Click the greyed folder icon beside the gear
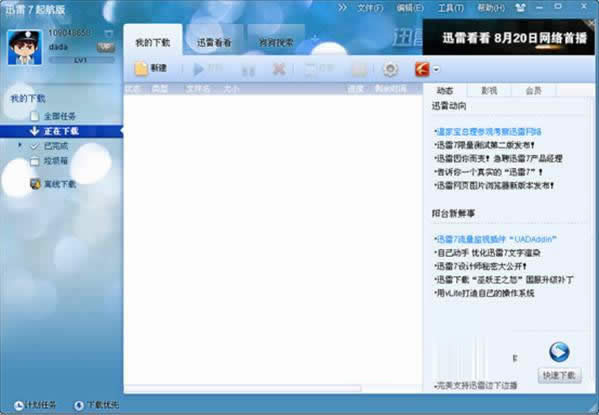The image size is (599, 415). click(359, 70)
